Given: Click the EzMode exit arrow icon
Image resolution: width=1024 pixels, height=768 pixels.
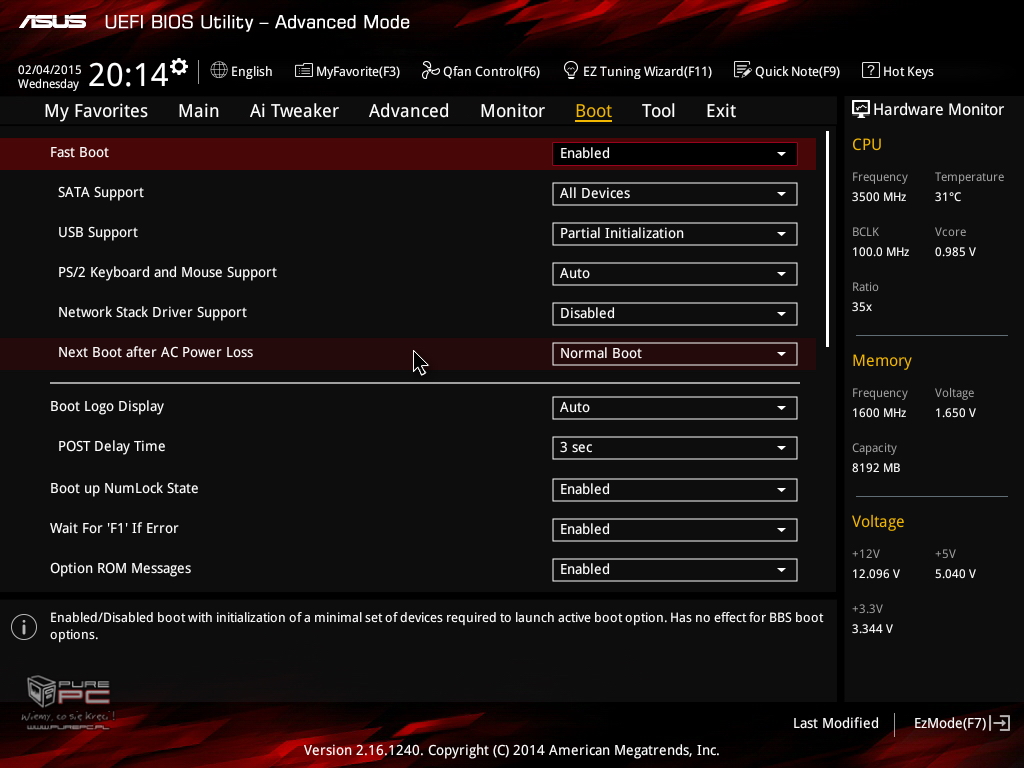Looking at the screenshot, I should 1000,723.
